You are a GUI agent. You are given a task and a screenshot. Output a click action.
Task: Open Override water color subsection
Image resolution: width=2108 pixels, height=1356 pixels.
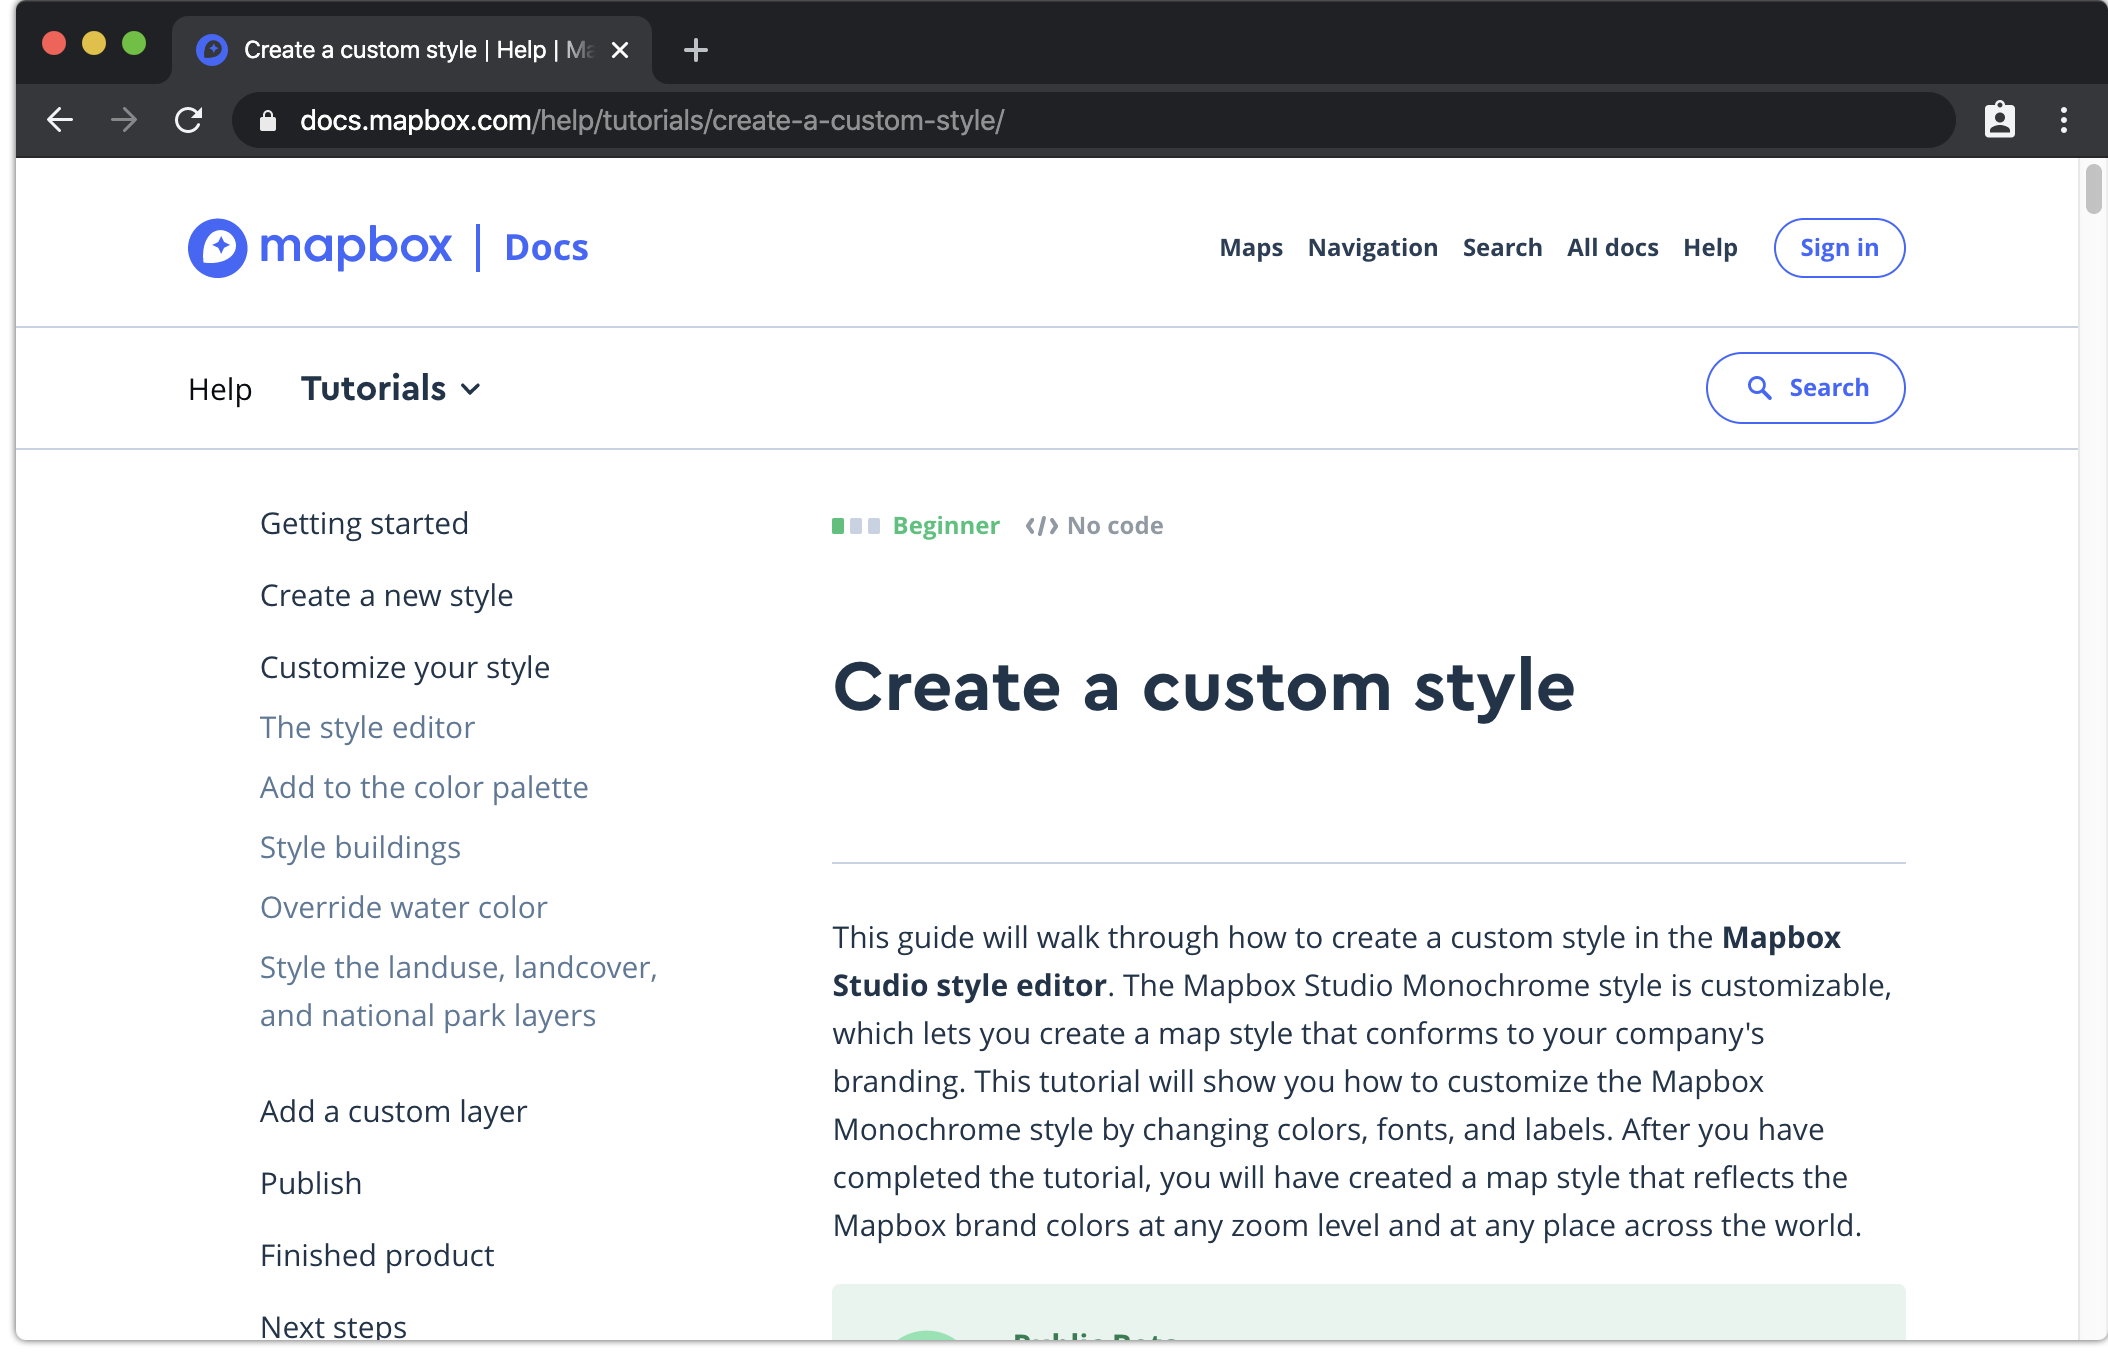click(403, 907)
